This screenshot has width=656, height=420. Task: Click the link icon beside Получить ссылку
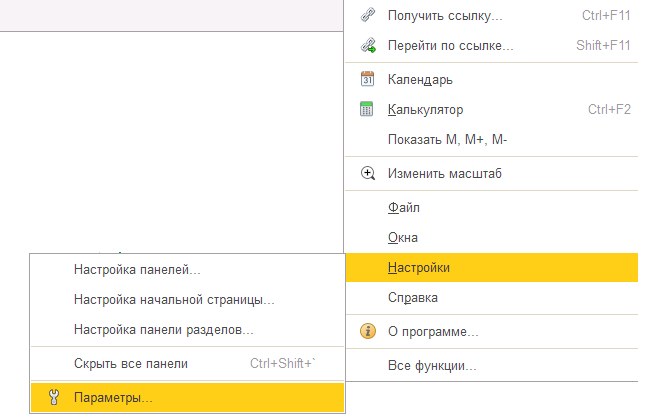368,15
